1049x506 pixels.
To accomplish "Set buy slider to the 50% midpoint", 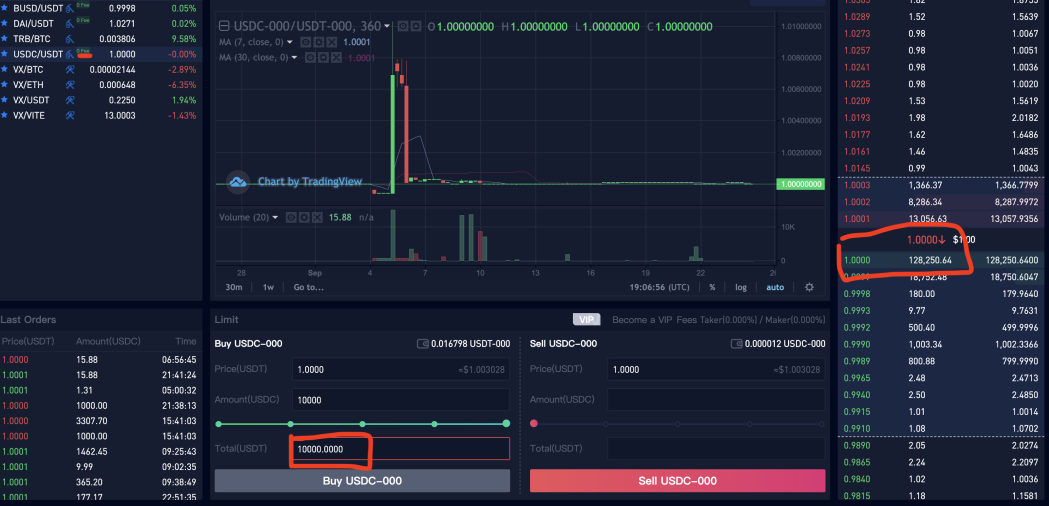I will click(x=362, y=424).
